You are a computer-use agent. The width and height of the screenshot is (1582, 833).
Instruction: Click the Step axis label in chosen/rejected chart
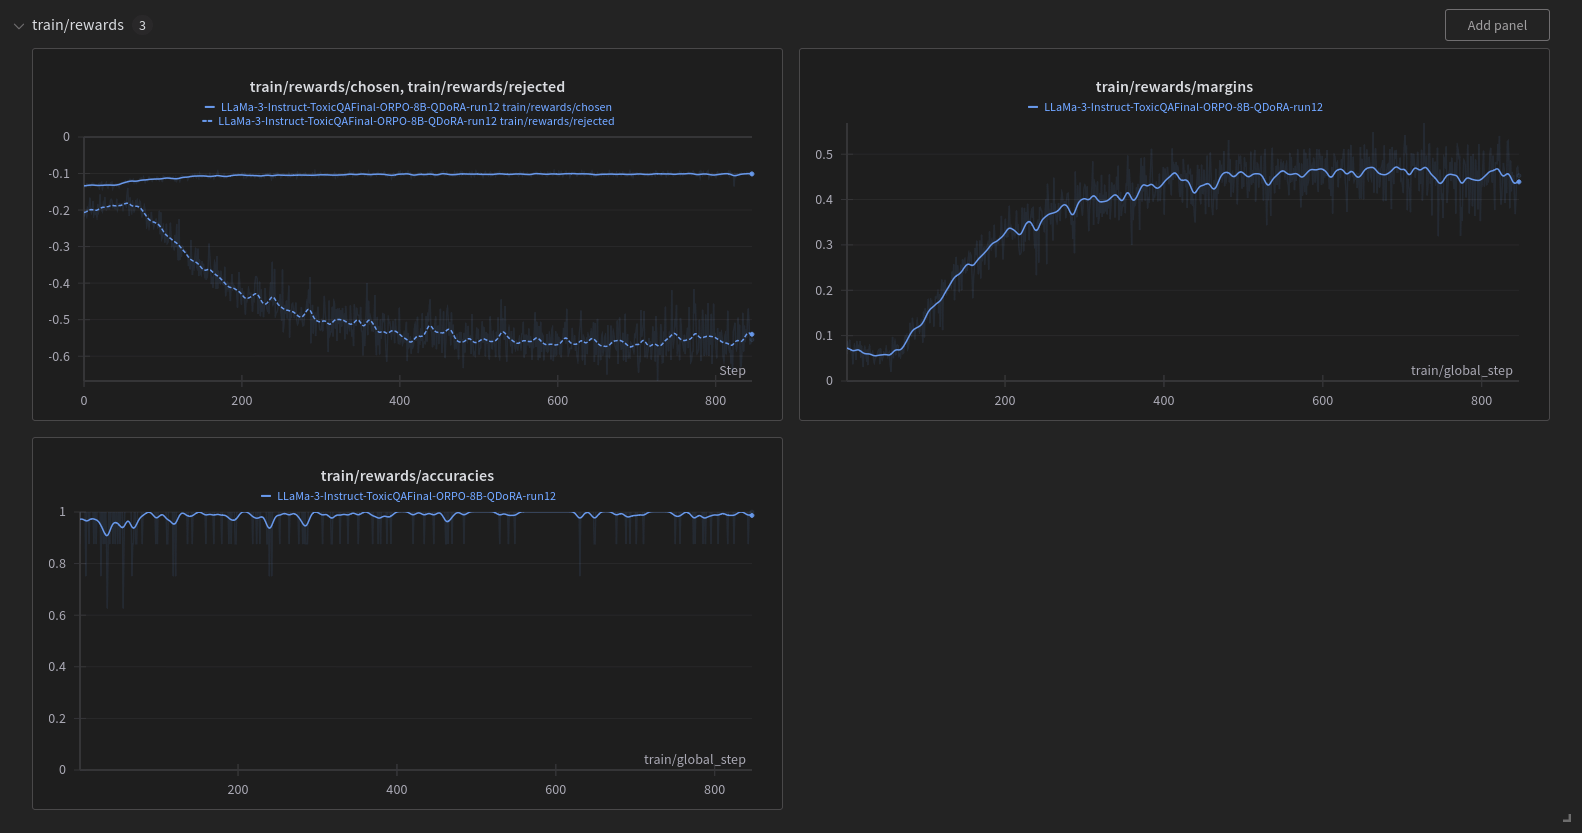732,370
